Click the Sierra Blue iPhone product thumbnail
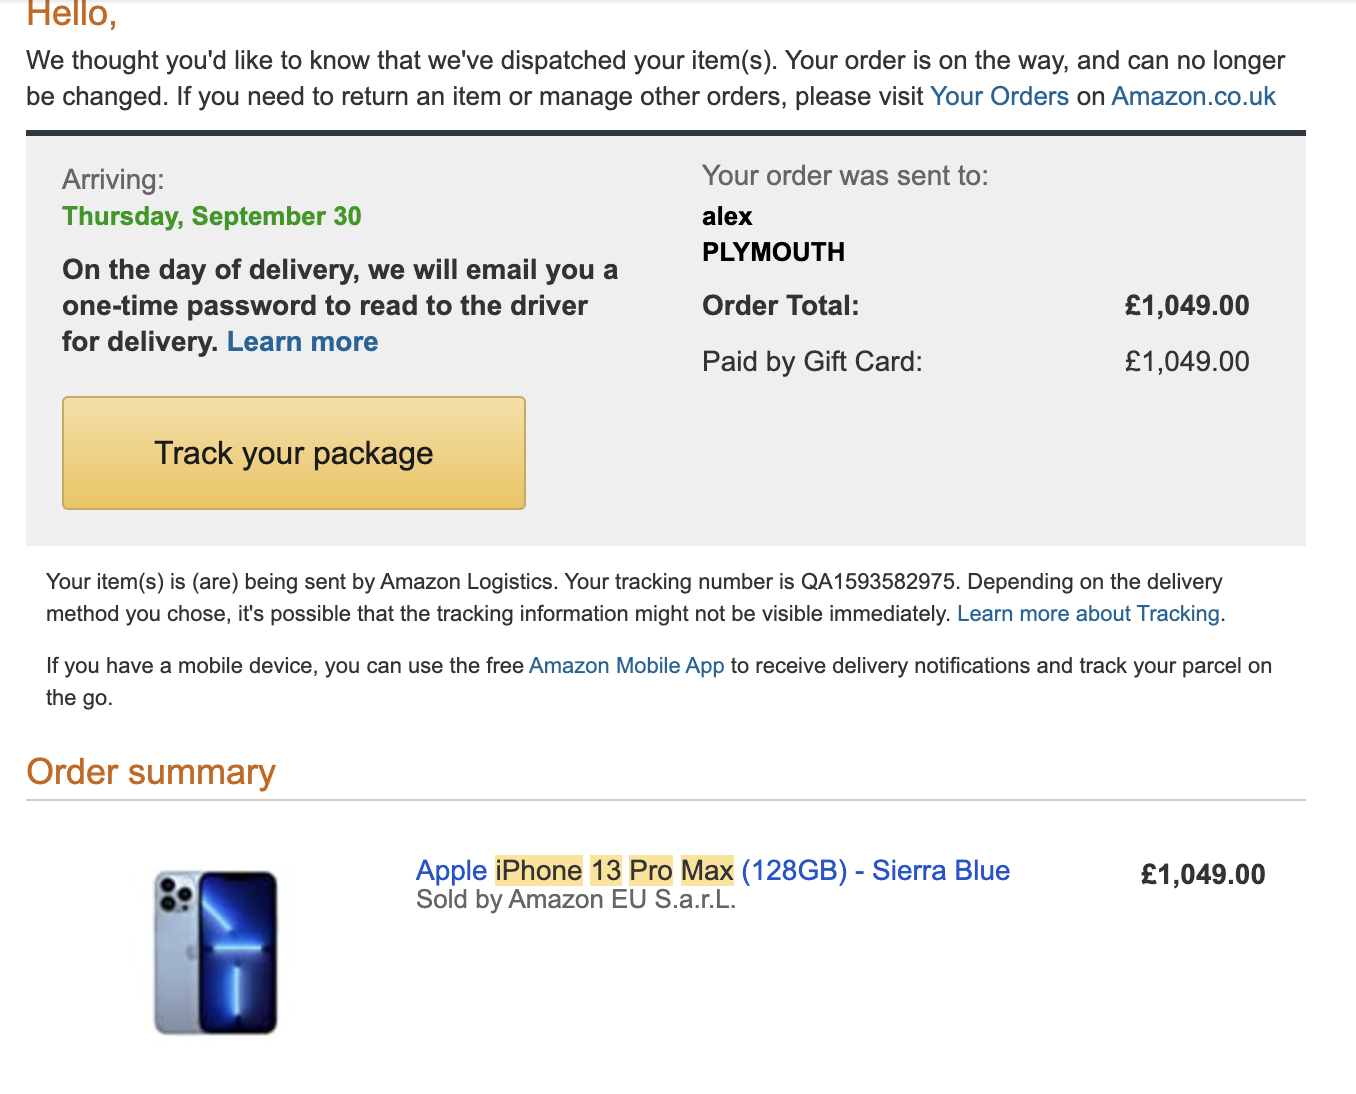 [216, 952]
